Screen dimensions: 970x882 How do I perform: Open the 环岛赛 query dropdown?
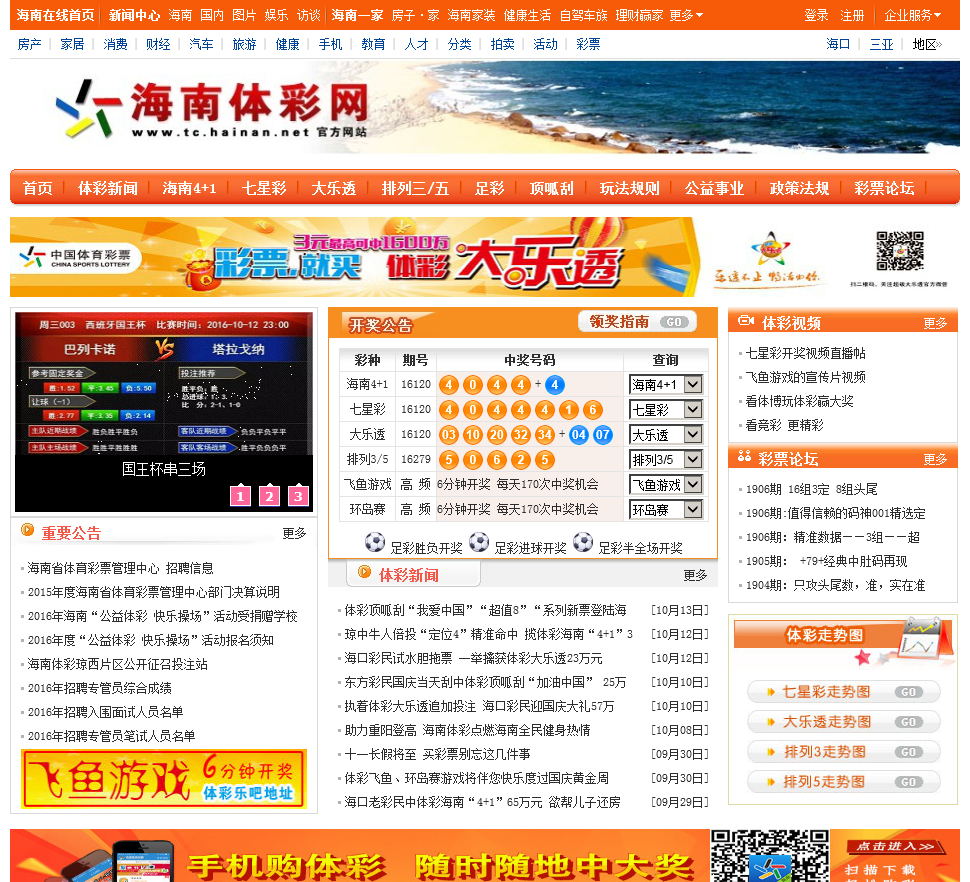pos(666,510)
